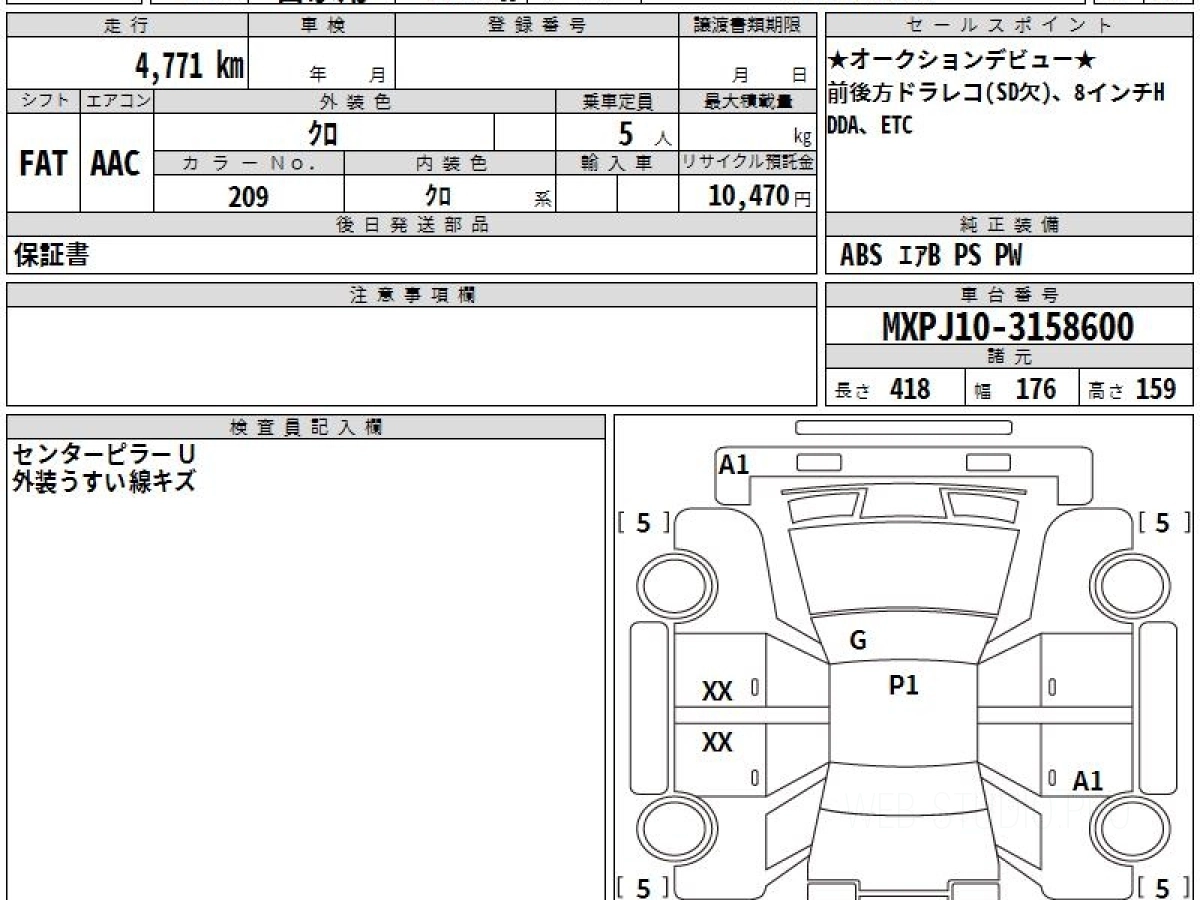
Task: Click the セールスポイント header
Action: pyautogui.click(x=1009, y=27)
